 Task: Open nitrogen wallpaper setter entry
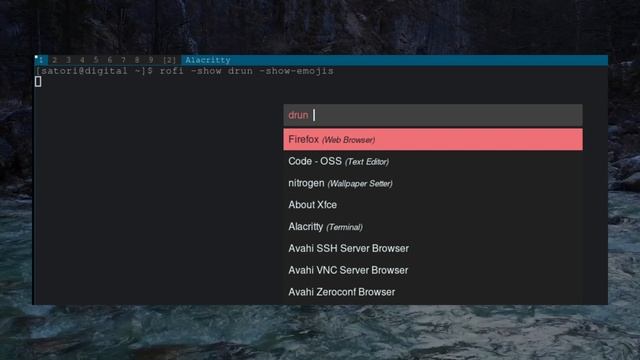[x=433, y=183]
